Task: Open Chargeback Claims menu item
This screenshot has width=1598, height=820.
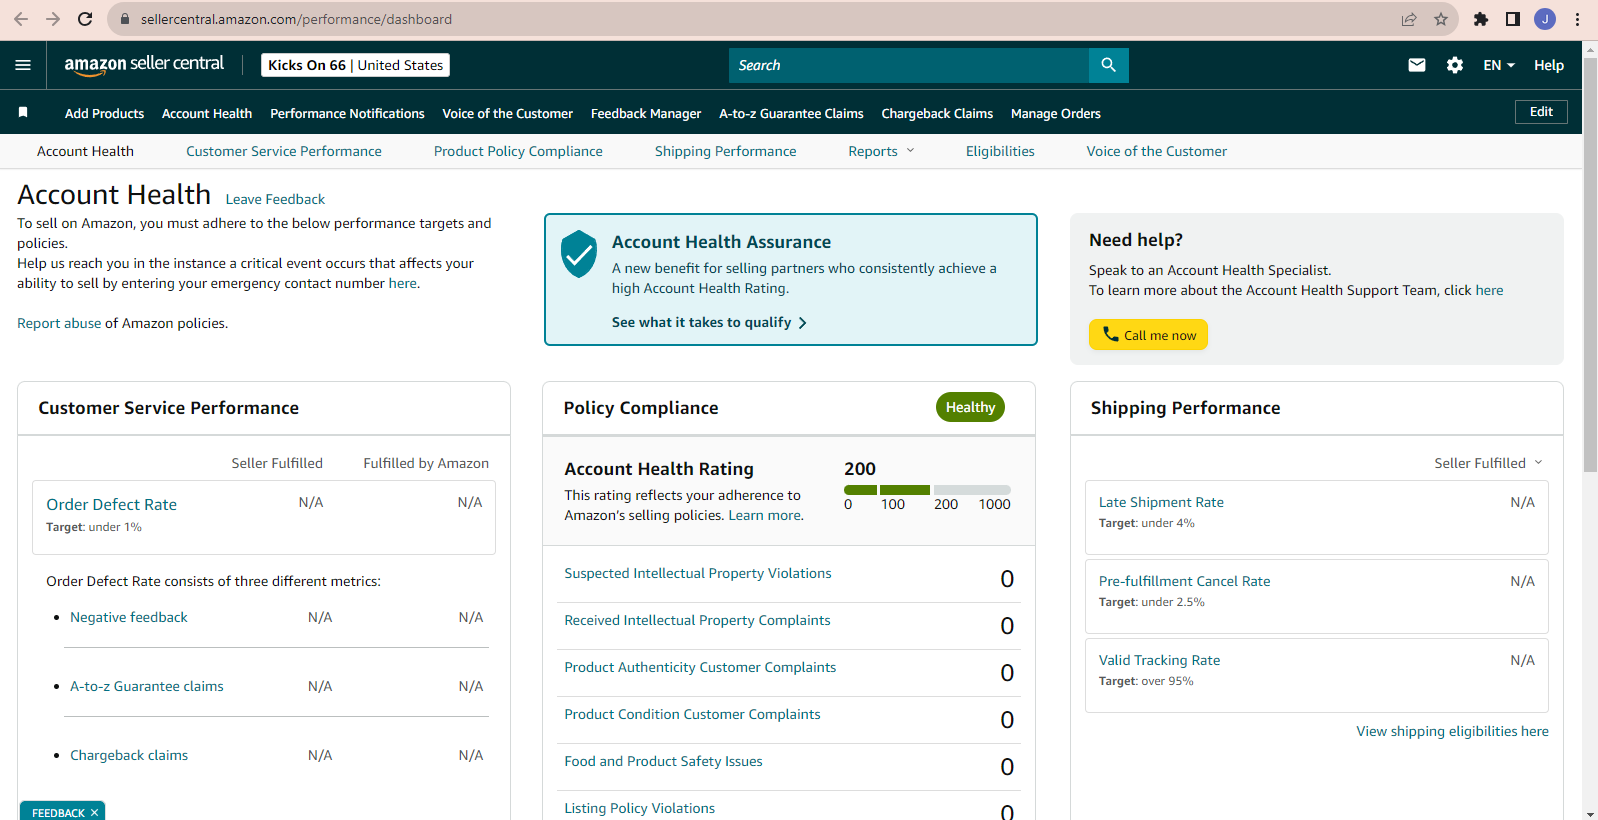Action: point(937,113)
